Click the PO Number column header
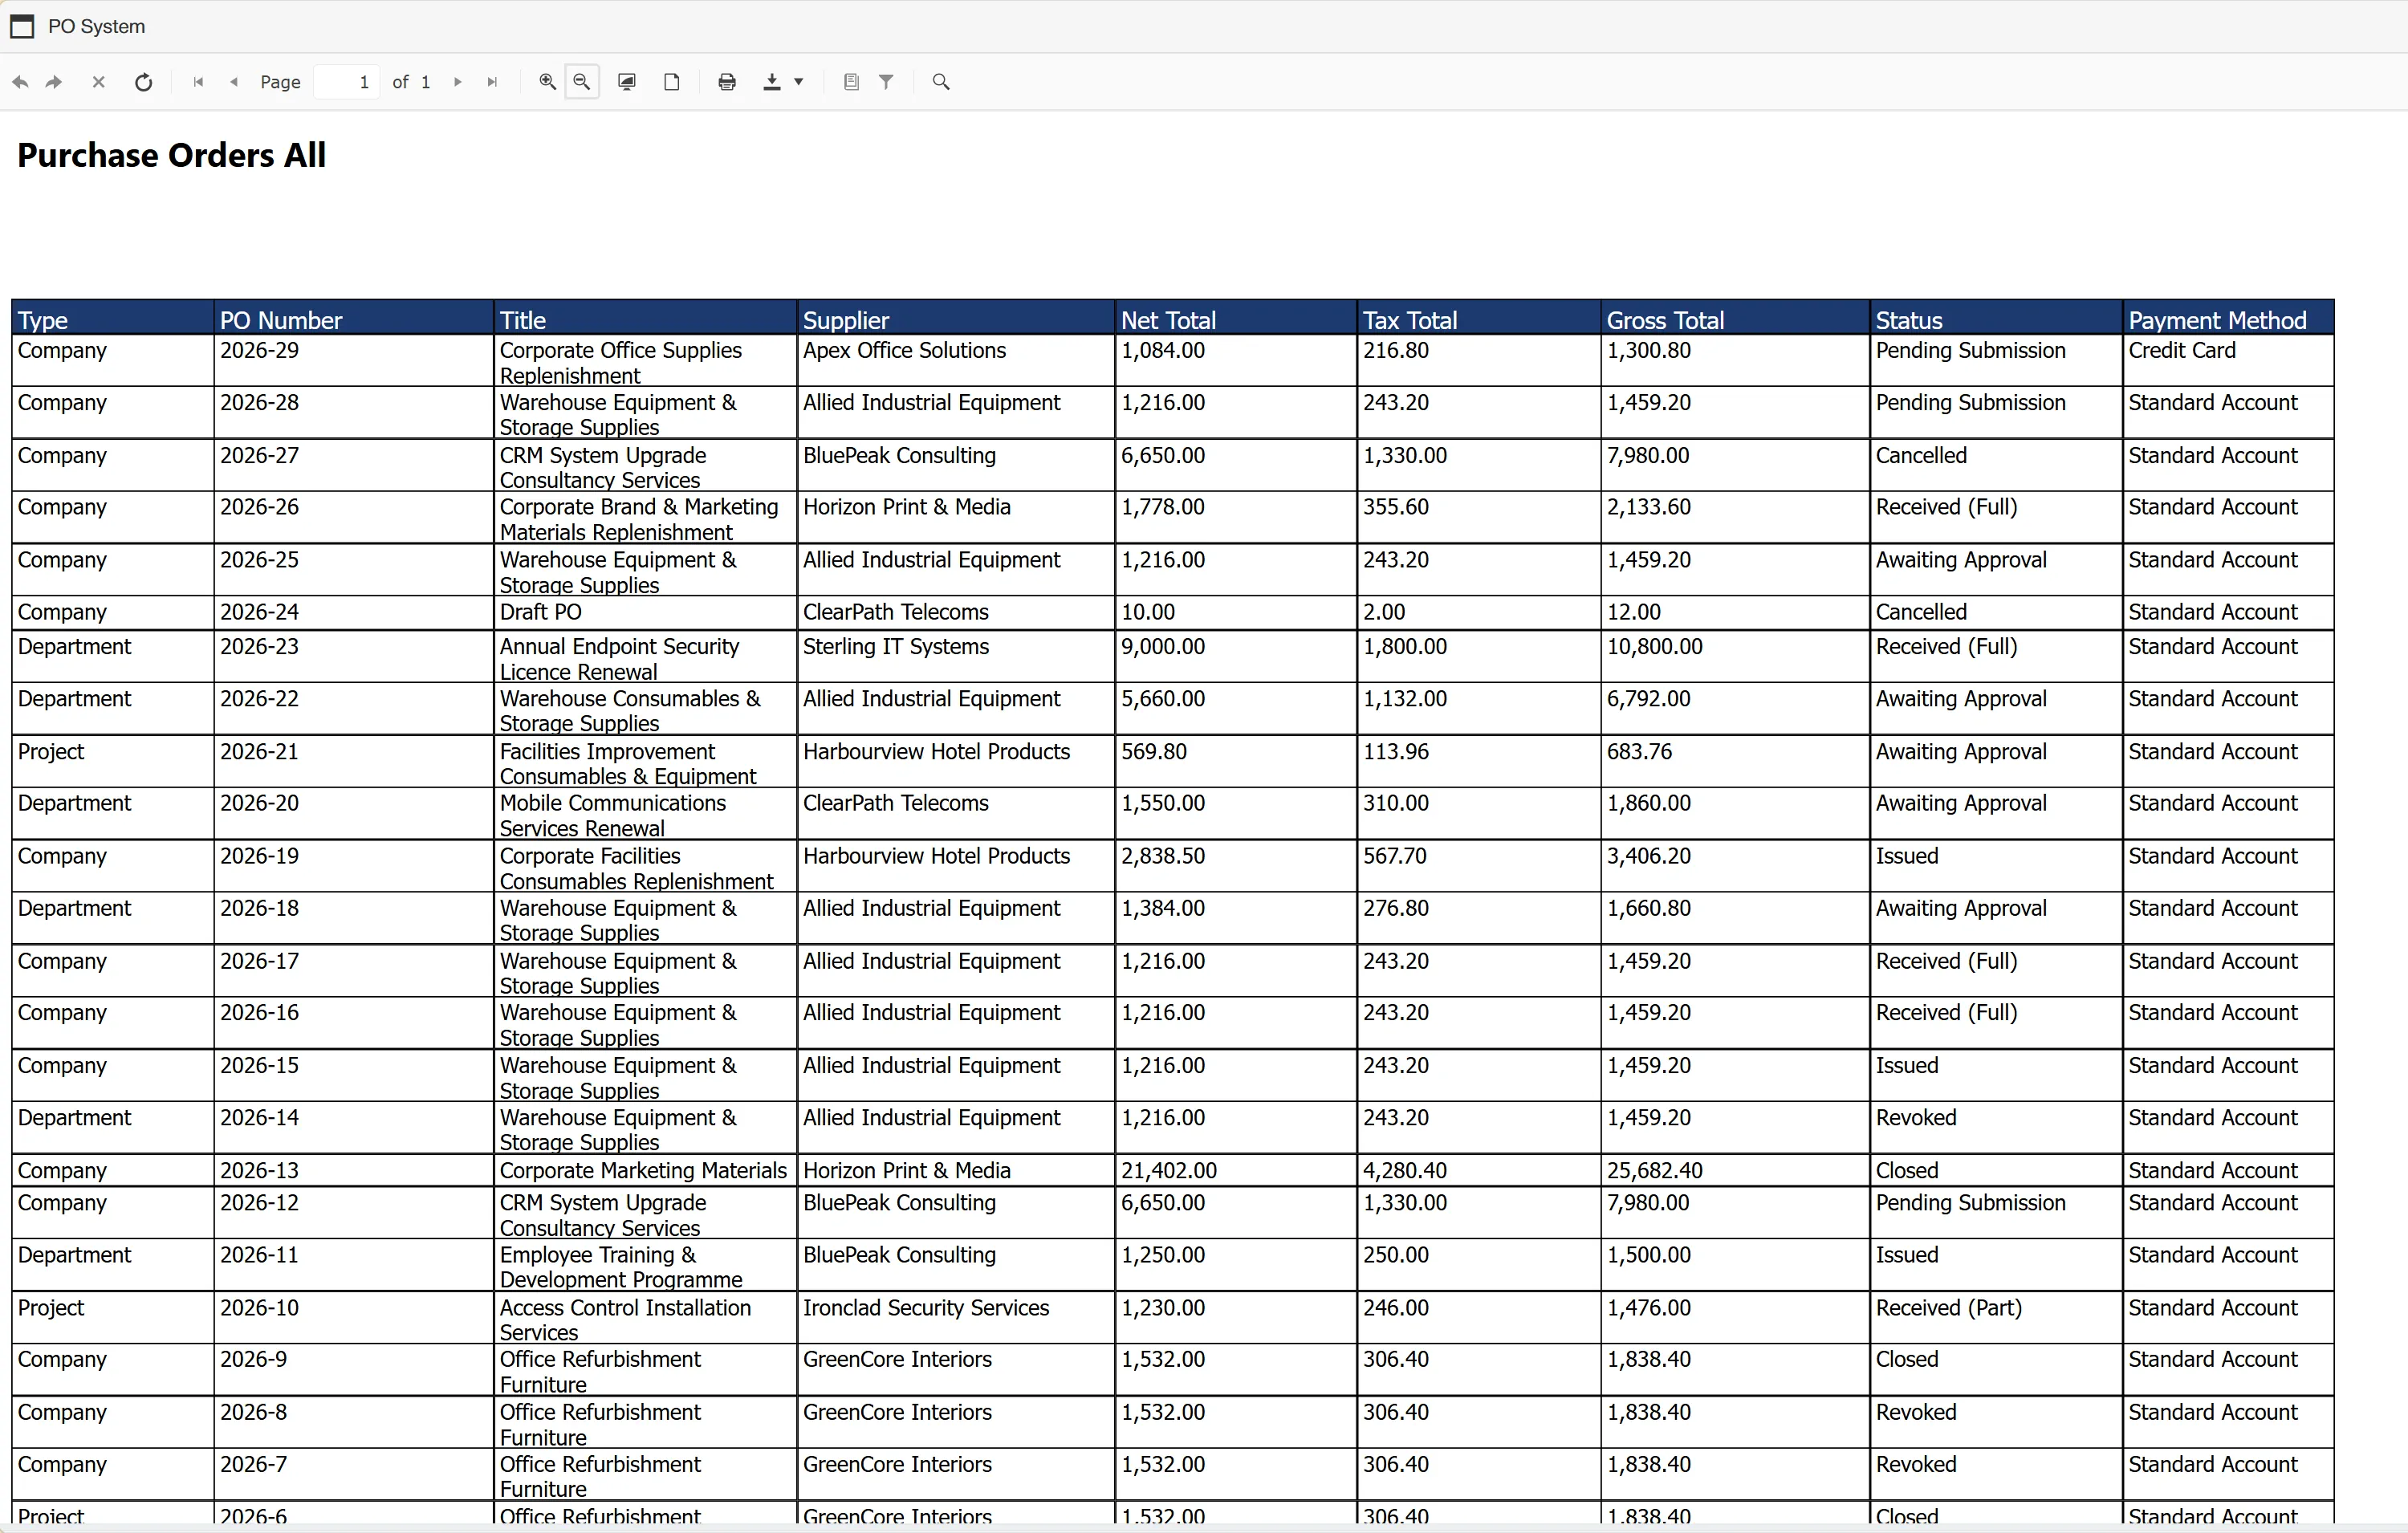The image size is (2408, 1533). pyautogui.click(x=354, y=319)
